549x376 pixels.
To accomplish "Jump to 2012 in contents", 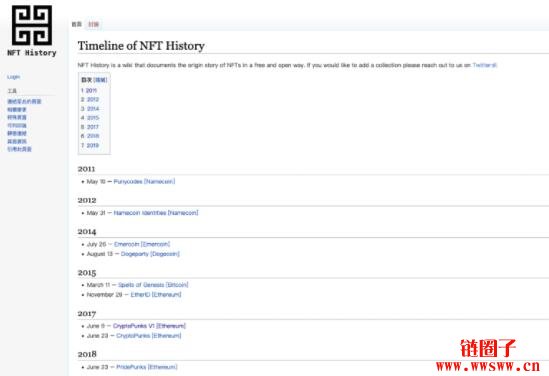I will 90,99.
